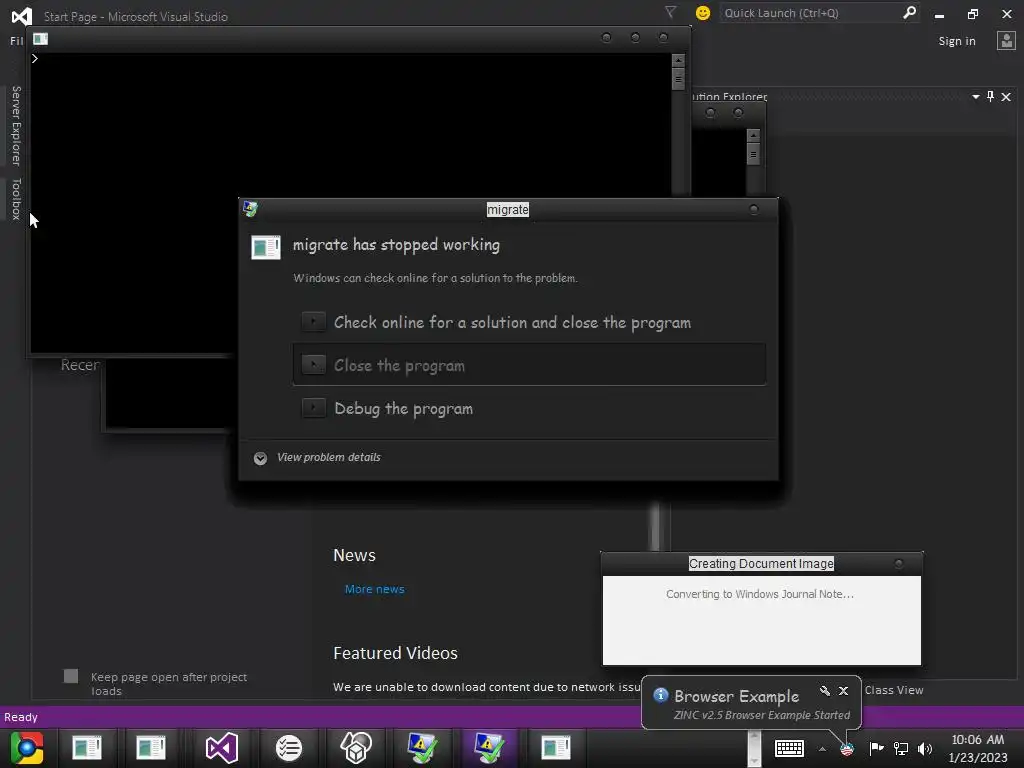The width and height of the screenshot is (1024, 768).
Task: Click the console window scrollbar thumb
Action: pyautogui.click(x=679, y=79)
